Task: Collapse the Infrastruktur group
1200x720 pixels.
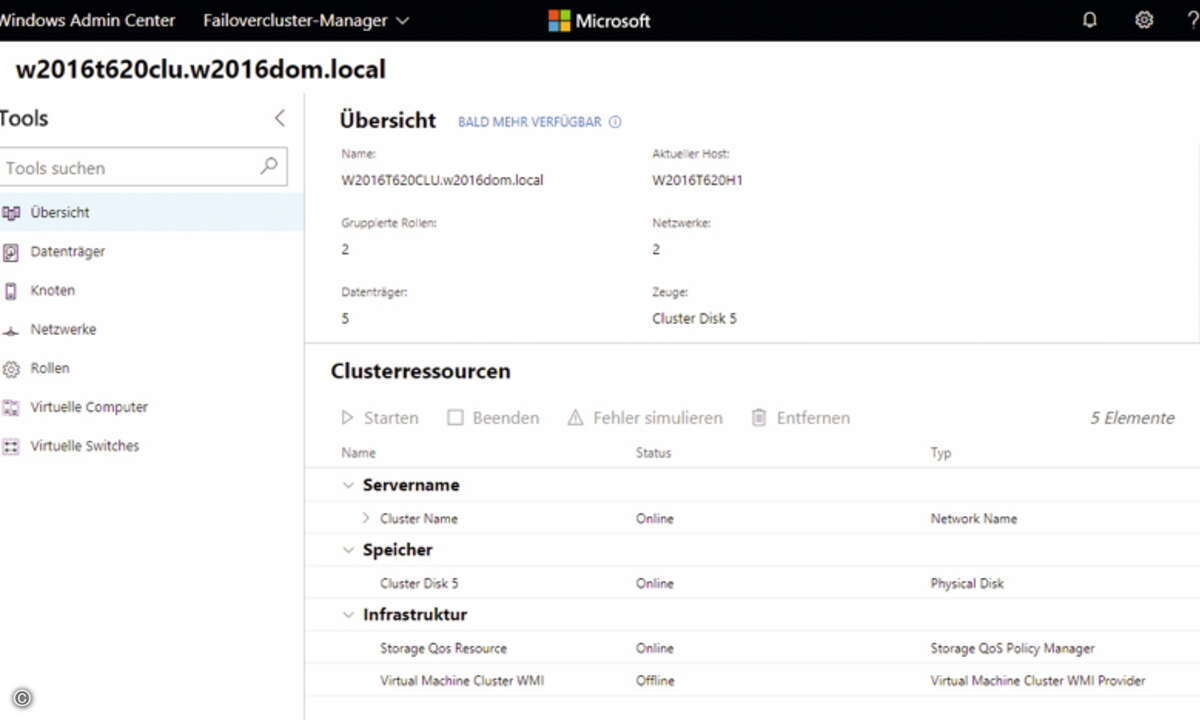Action: coord(348,615)
